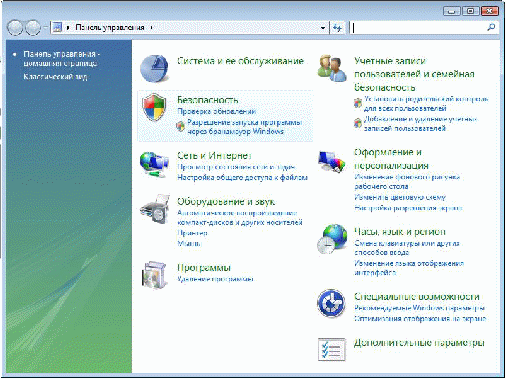Expand the arrow after Панель управления breadcrumb
The height and width of the screenshot is (379, 506).
(x=152, y=28)
